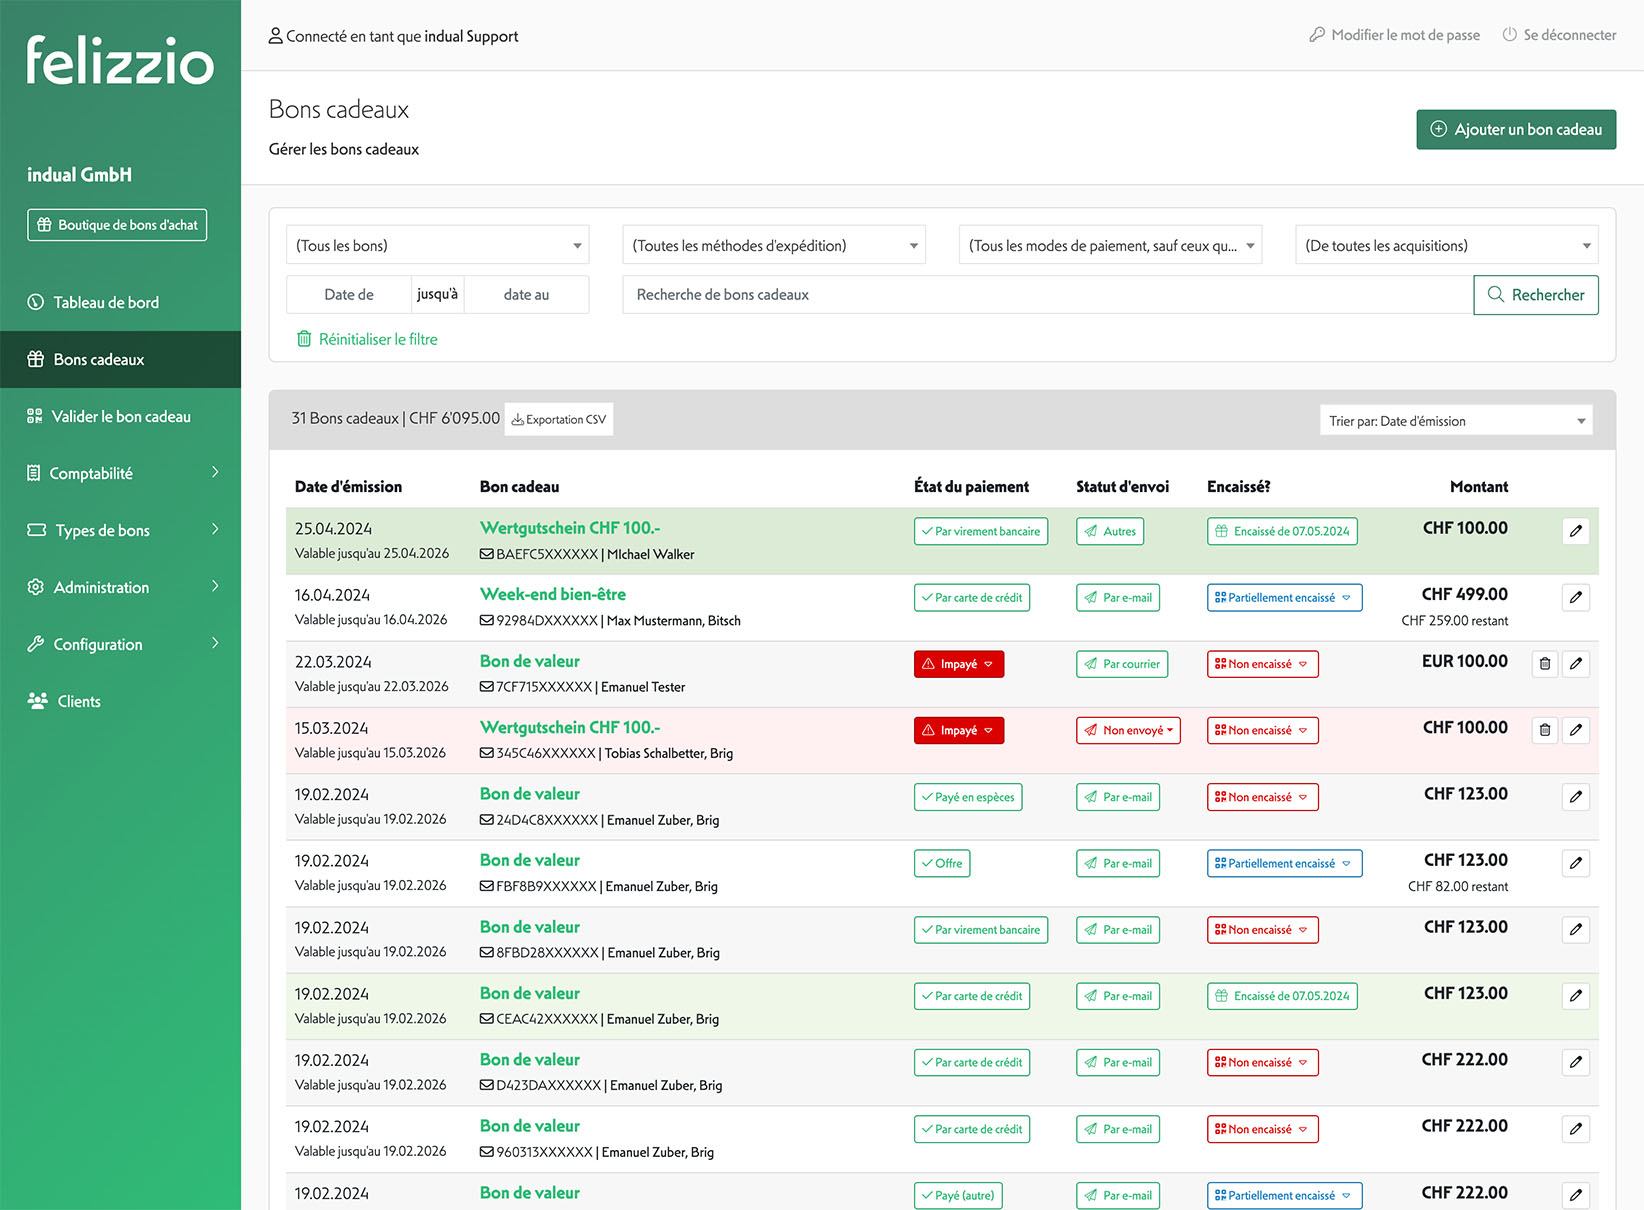Click trash icon on Tobias Schalbetter voucher row
Viewport: 1644px width, 1210px height.
pos(1544,730)
